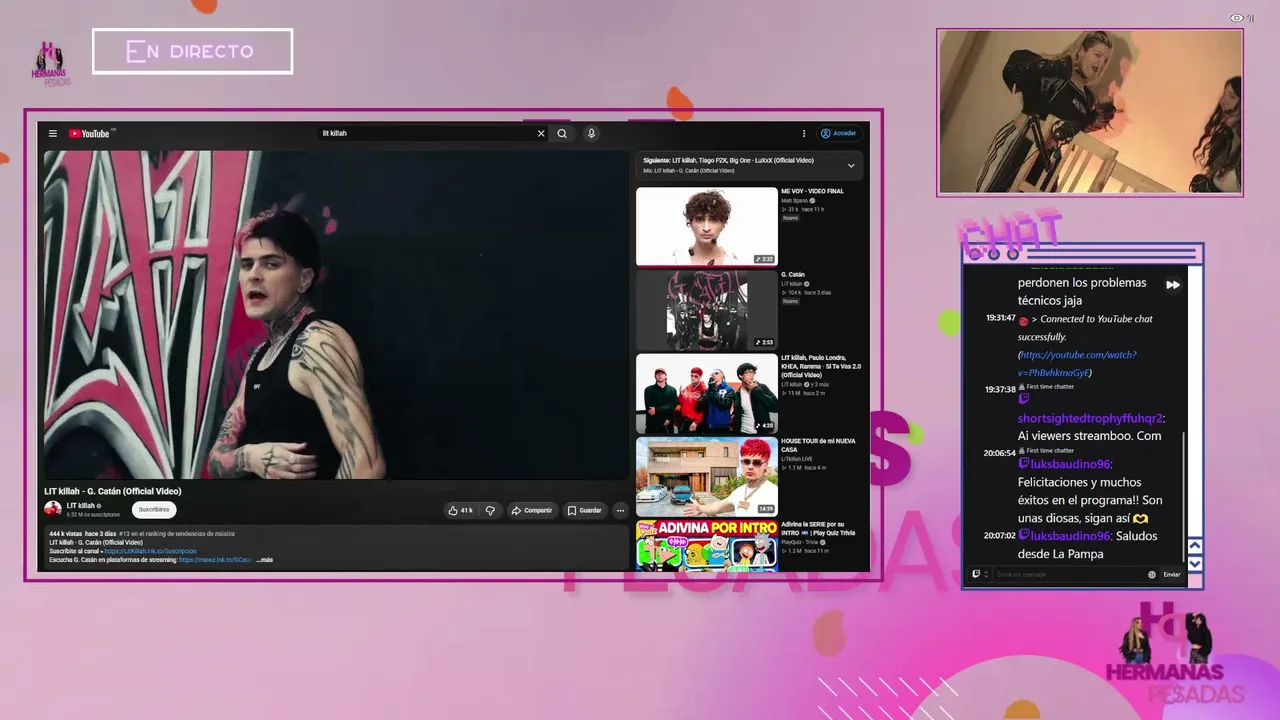
Task: Start voice search with microphone icon
Action: (x=591, y=133)
